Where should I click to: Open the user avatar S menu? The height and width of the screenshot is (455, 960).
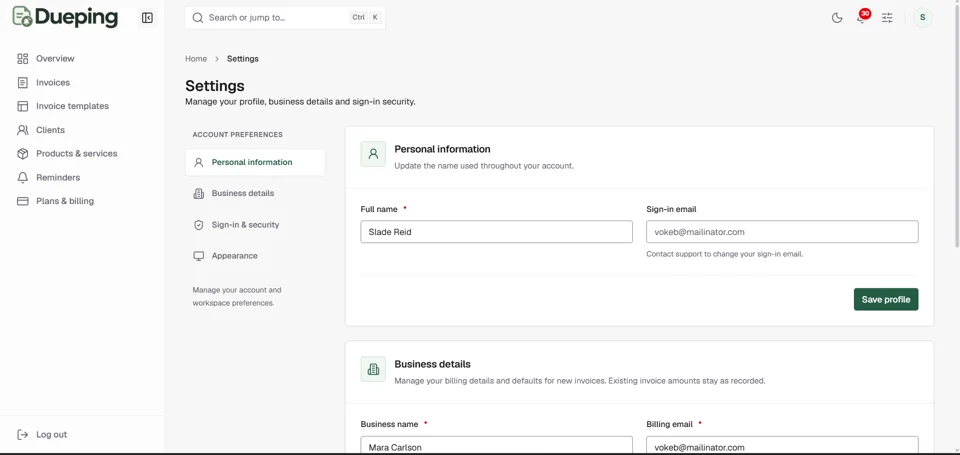[923, 18]
